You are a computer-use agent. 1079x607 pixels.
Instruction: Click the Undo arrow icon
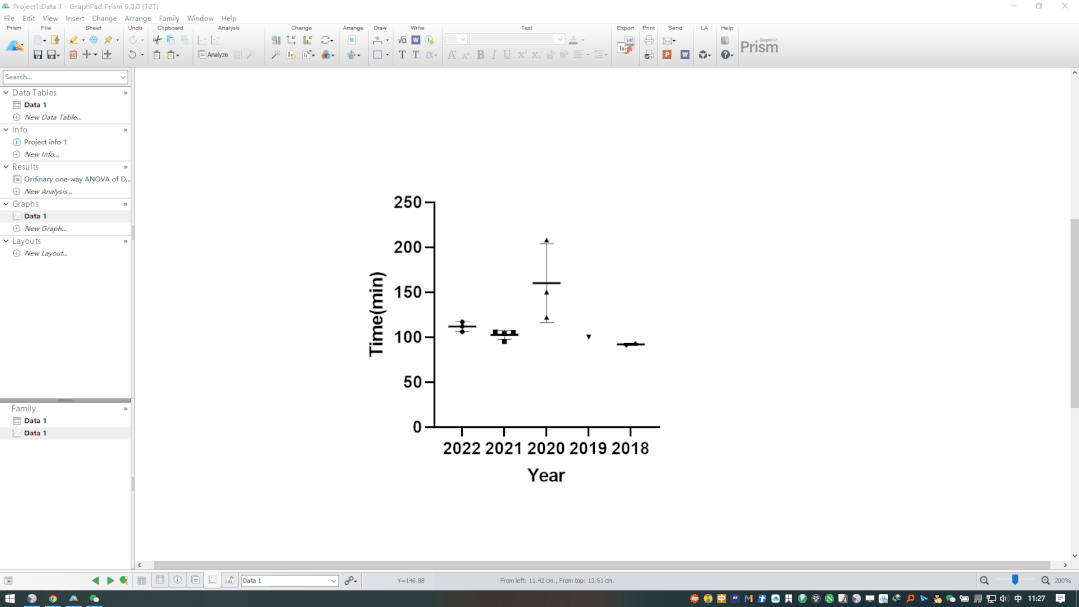[x=131, y=55]
